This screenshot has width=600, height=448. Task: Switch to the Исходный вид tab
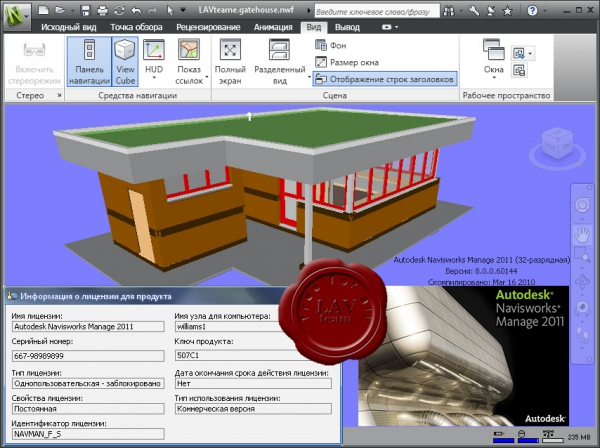pyautogui.click(x=69, y=27)
